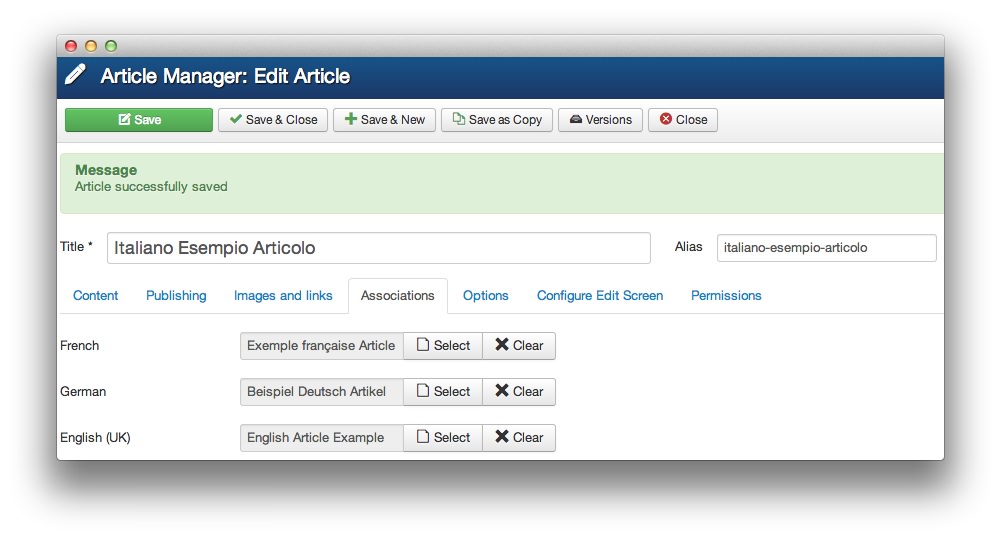1001x539 pixels.
Task: Click the Save & New button
Action: pyautogui.click(x=384, y=120)
